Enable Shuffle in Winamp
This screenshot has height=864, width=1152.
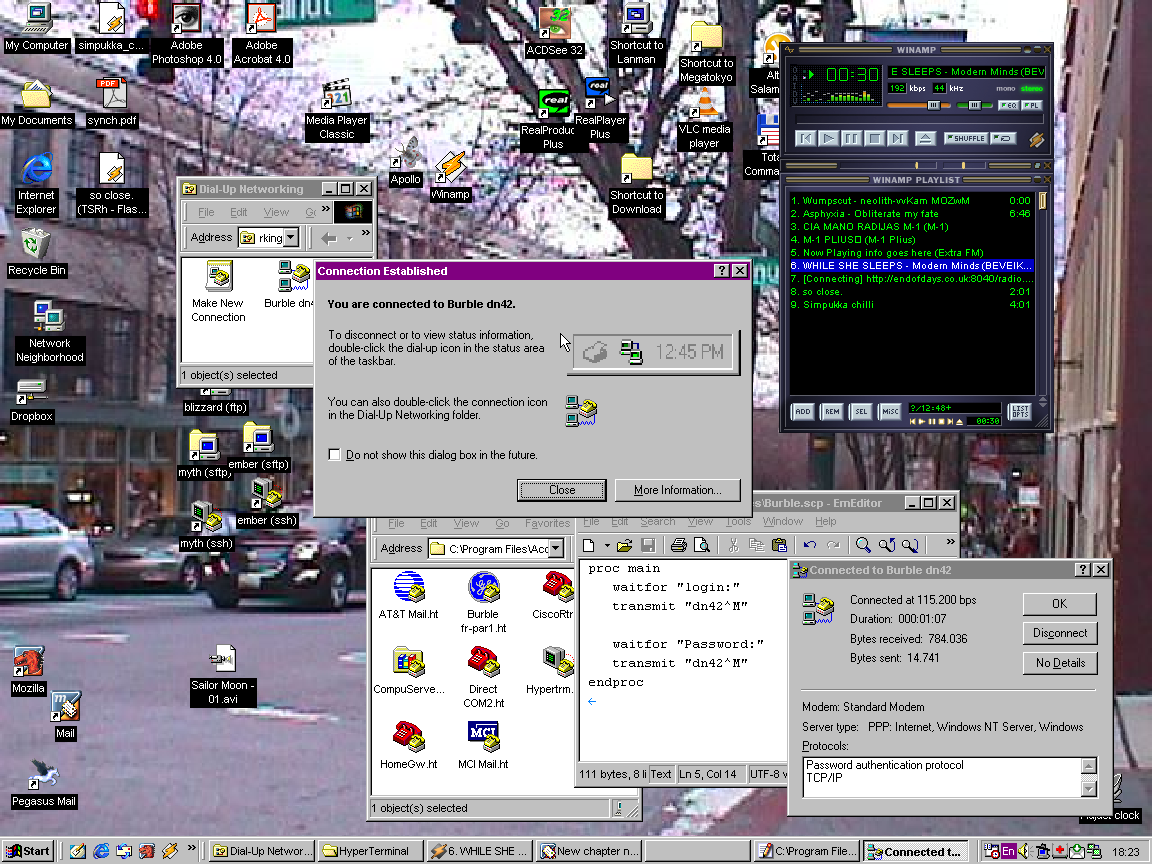(x=966, y=138)
